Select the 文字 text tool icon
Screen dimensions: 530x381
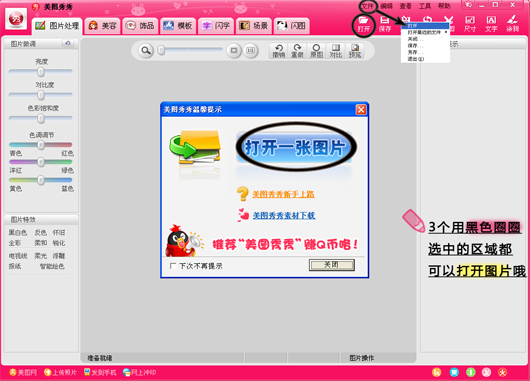tap(491, 24)
